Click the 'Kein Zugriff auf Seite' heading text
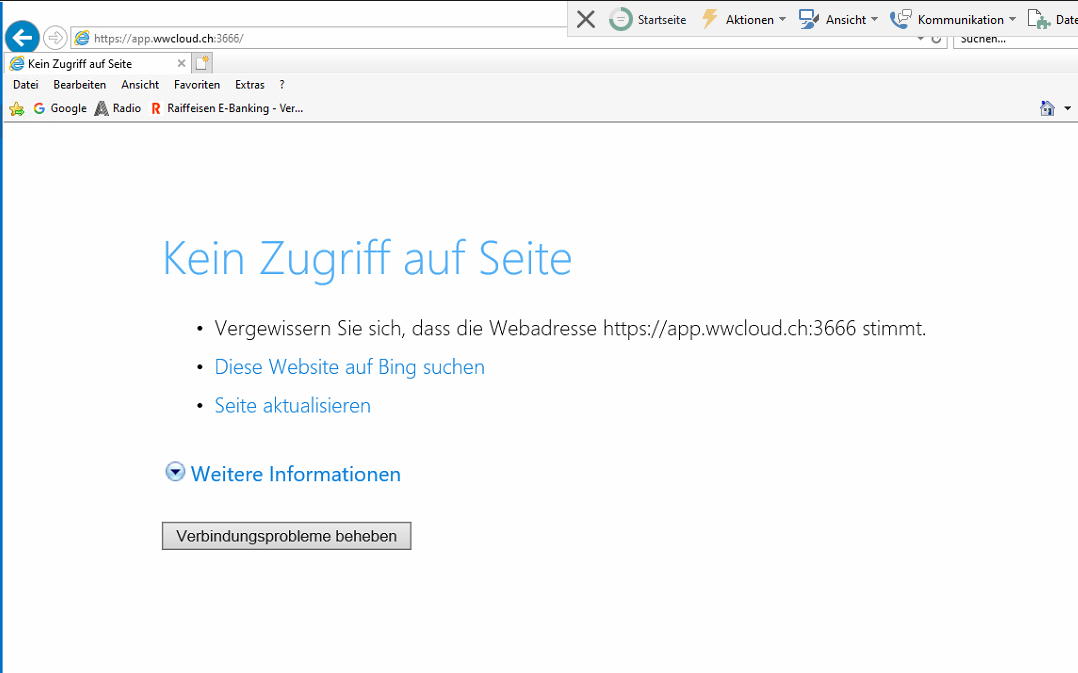This screenshot has width=1078, height=673. [x=367, y=258]
